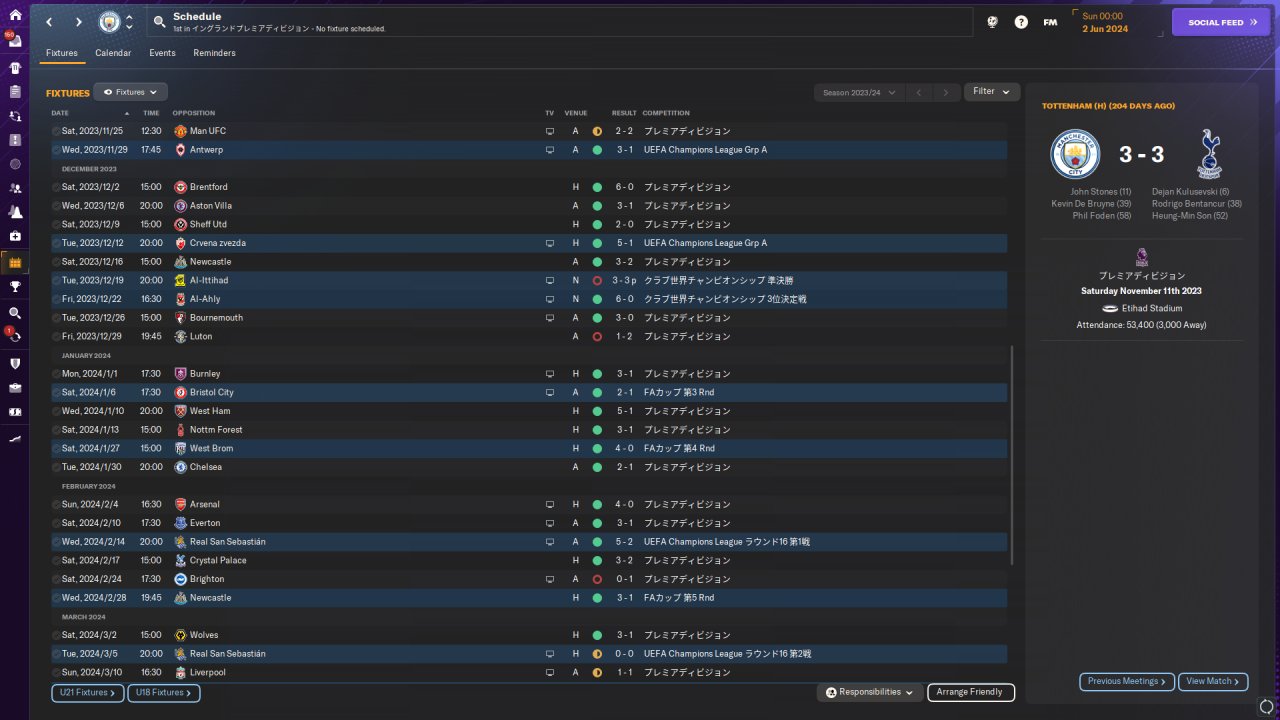Switch to the Calendar tab
Screen dimensions: 1280x720
[x=113, y=53]
